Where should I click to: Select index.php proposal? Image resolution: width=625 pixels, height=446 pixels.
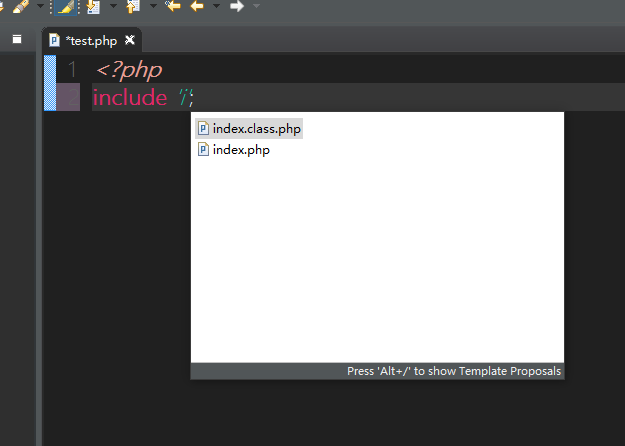[234, 150]
